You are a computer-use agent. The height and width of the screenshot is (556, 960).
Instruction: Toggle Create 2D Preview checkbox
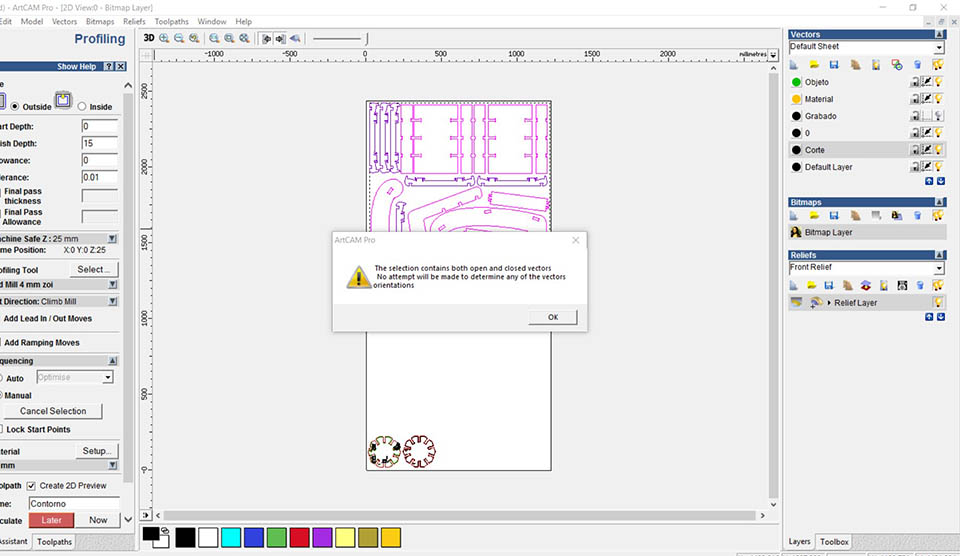[x=31, y=486]
